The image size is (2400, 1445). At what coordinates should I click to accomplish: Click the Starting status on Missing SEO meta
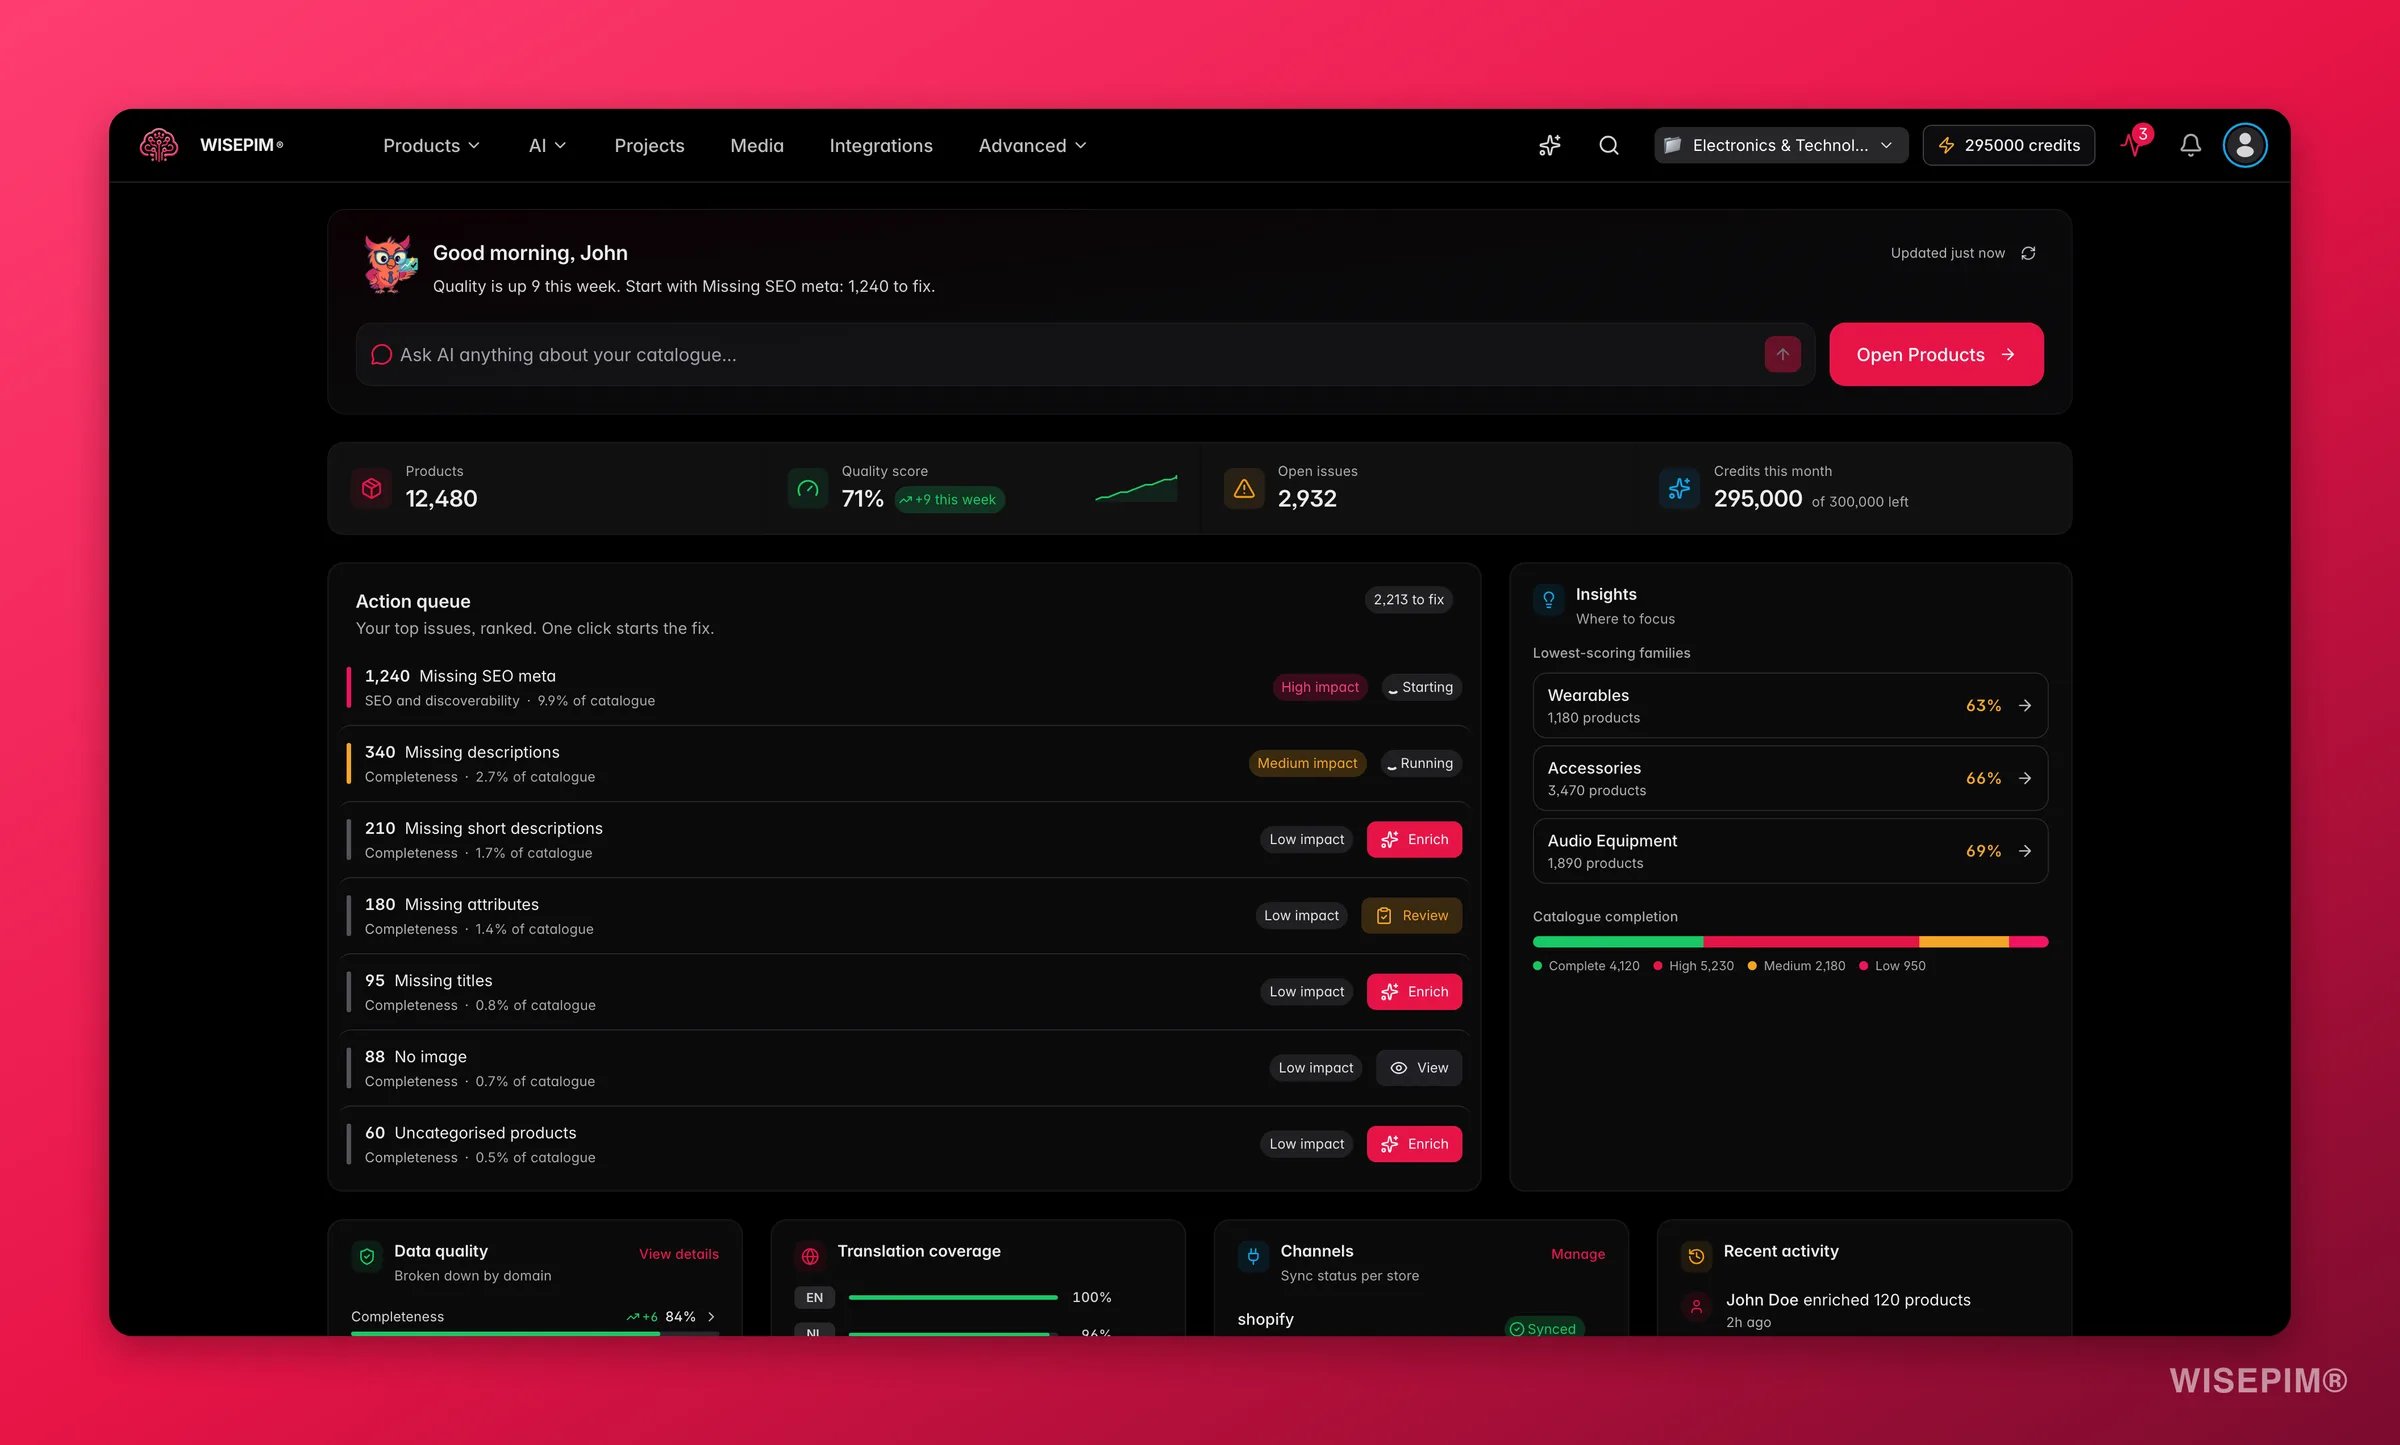[1421, 687]
